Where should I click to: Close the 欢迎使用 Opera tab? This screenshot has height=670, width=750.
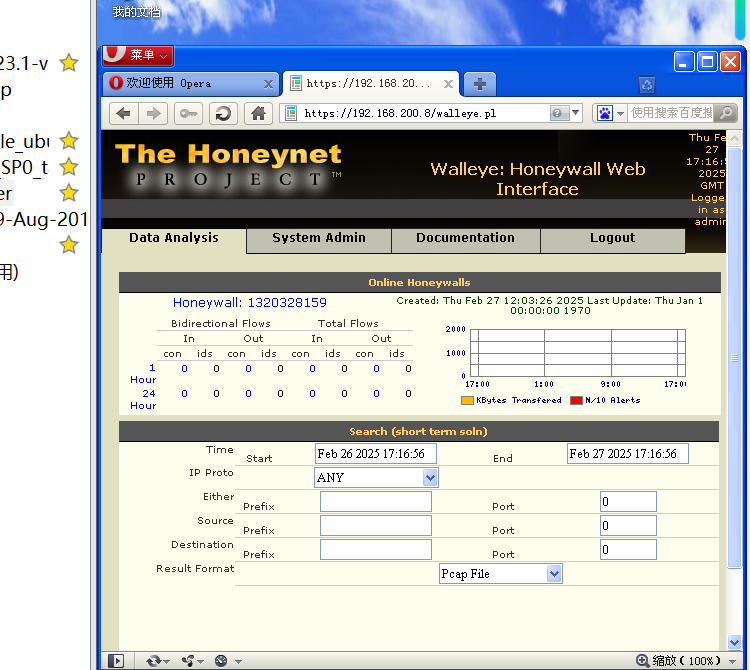pyautogui.click(x=268, y=84)
